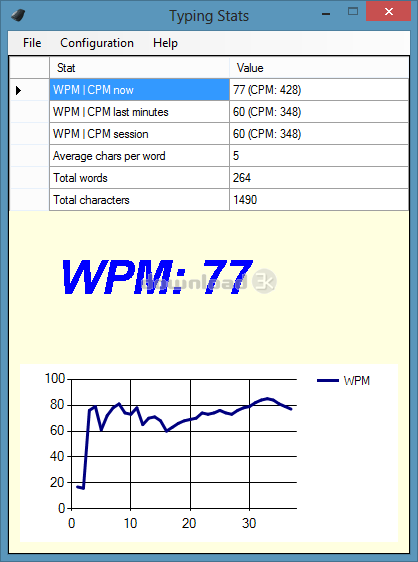418x562 pixels.
Task: Open the Configuration menu
Action: 97,43
